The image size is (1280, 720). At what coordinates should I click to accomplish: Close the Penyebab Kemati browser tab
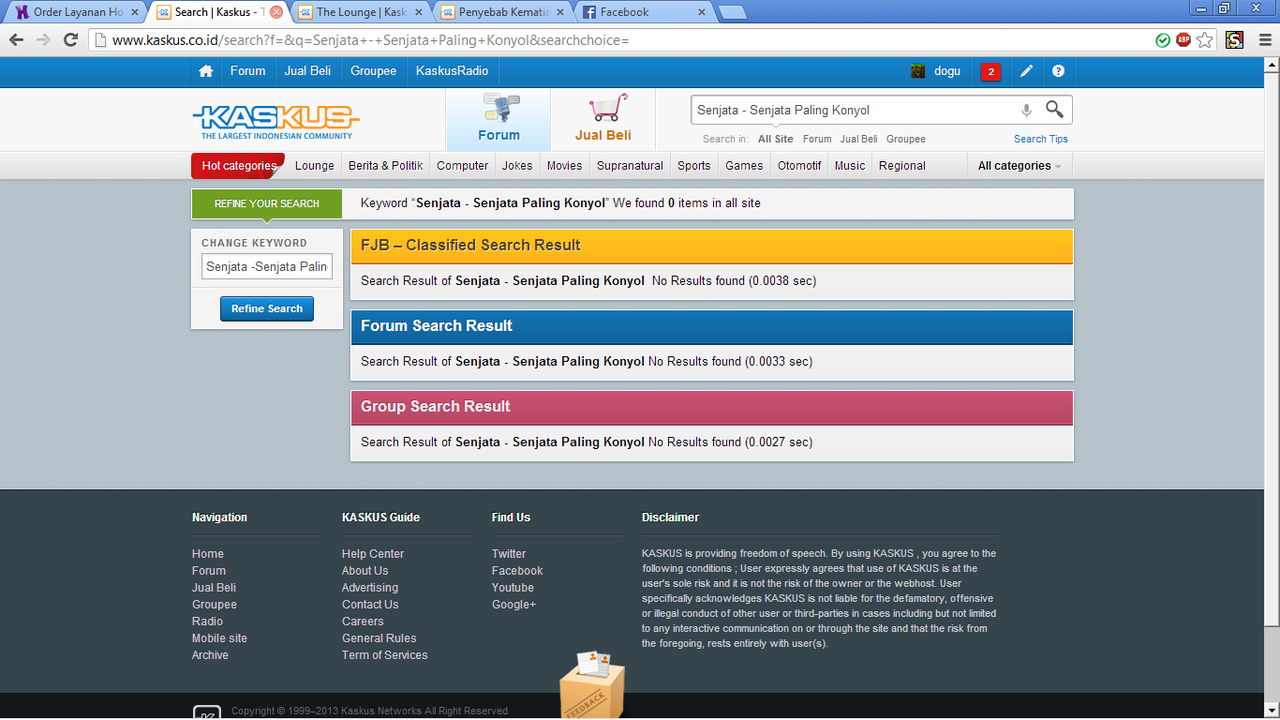pyautogui.click(x=560, y=12)
